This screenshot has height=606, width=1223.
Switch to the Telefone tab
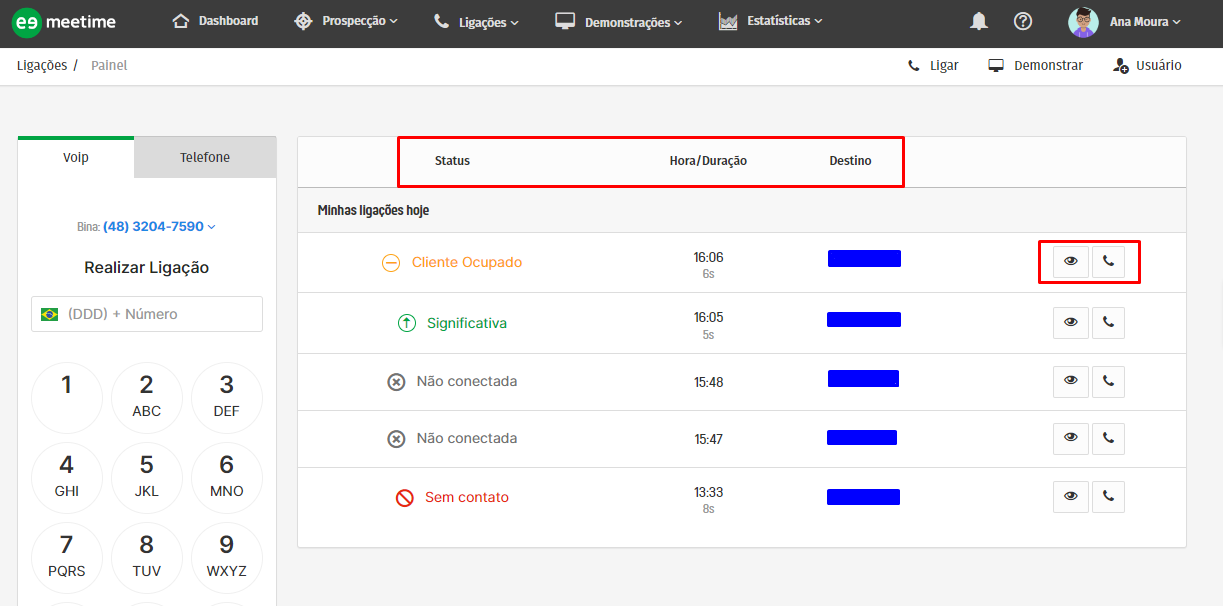pyautogui.click(x=205, y=157)
